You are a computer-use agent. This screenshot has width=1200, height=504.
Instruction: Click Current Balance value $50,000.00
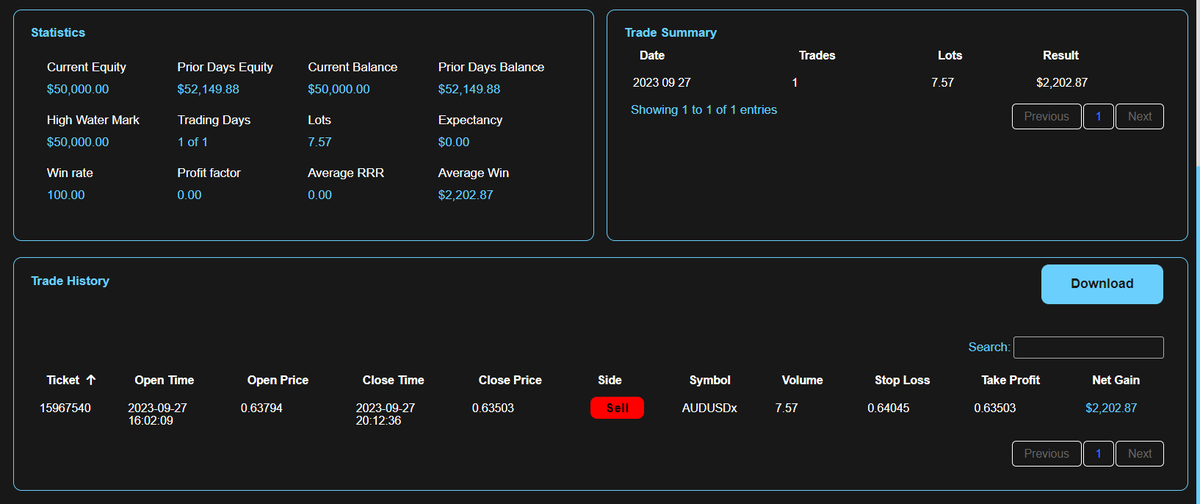coord(339,89)
